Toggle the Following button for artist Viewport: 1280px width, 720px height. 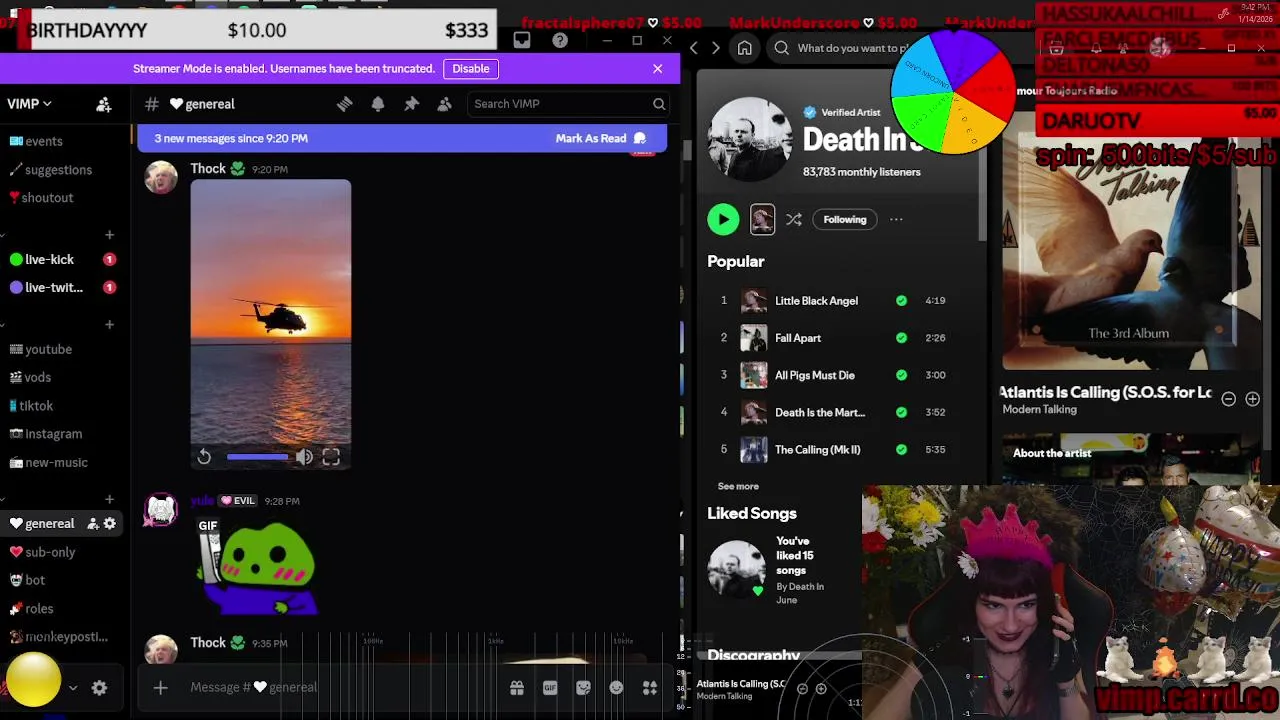[845, 220]
